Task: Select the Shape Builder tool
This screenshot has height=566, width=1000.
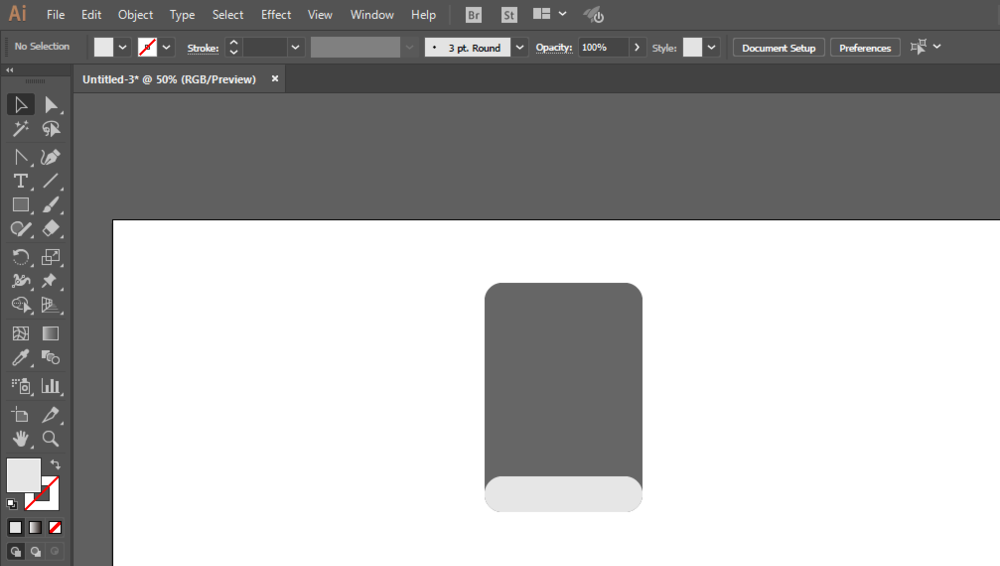Action: tap(20, 305)
